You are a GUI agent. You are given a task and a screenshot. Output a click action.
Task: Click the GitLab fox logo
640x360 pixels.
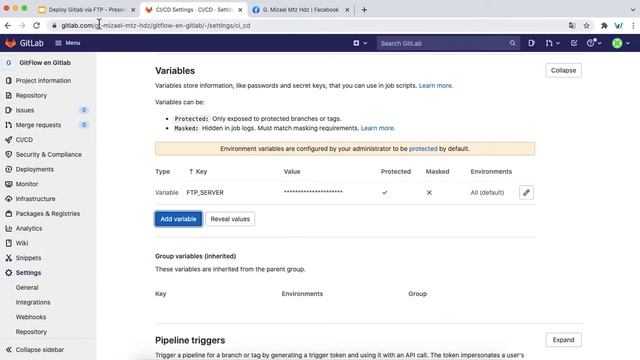(x=10, y=43)
